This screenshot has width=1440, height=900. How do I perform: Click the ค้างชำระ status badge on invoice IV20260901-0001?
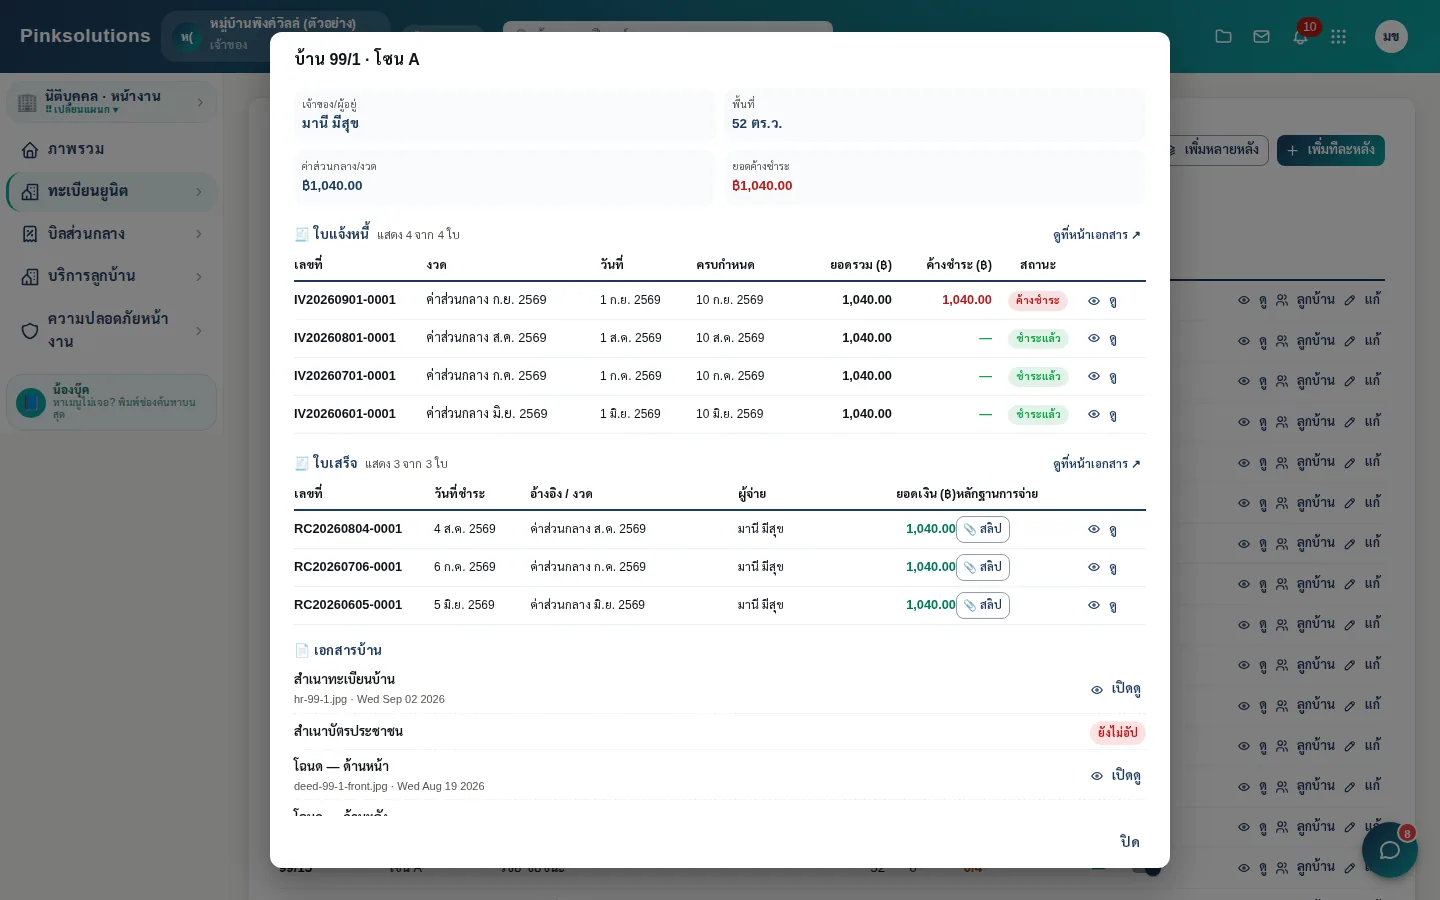[x=1038, y=301]
